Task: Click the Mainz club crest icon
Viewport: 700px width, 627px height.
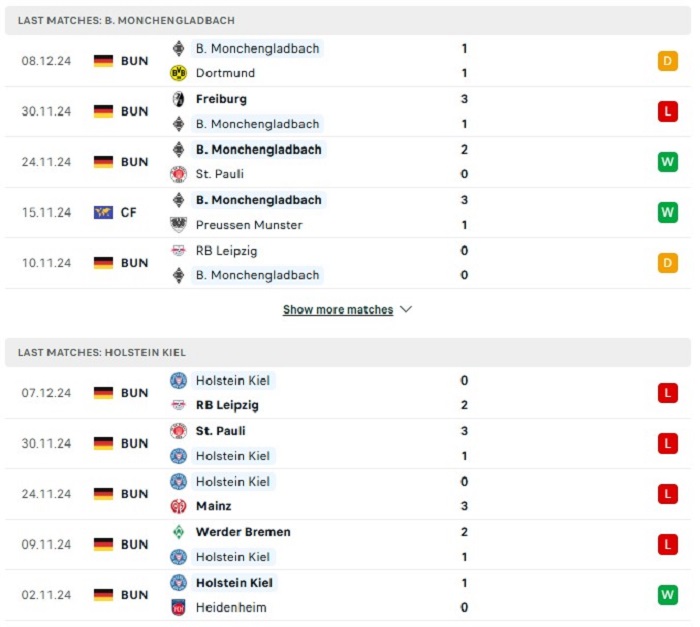Action: tap(178, 506)
